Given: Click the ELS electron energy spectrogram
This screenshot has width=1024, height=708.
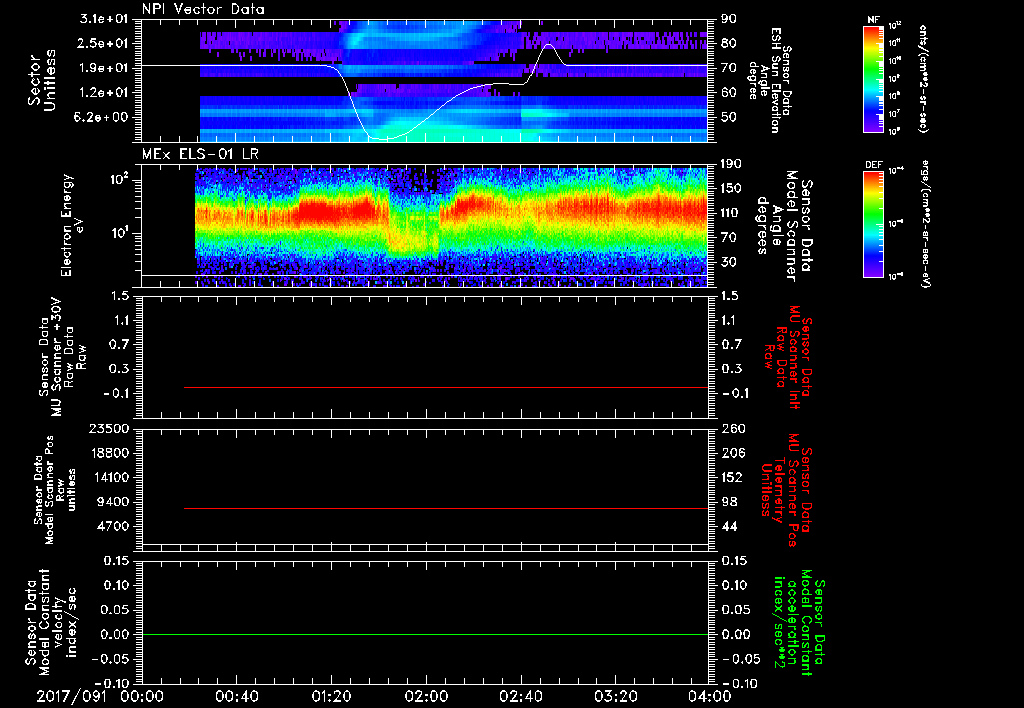Looking at the screenshot, I should 451,227.
